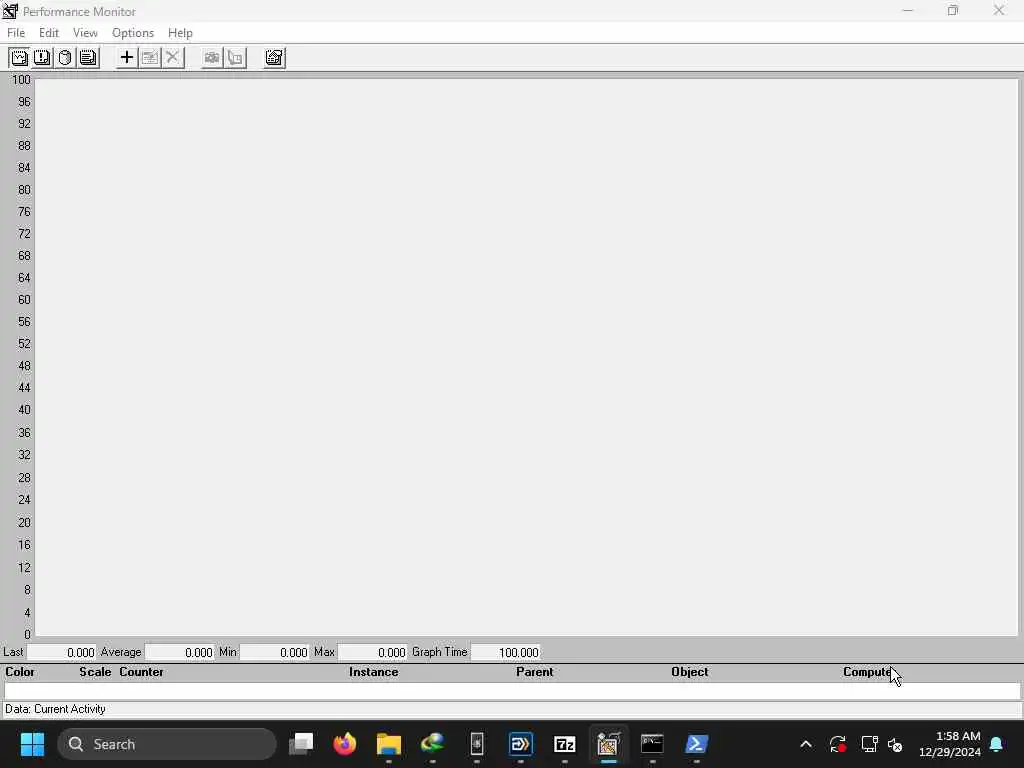Click the Color column header
Viewport: 1024px width, 768px height.
click(x=20, y=672)
